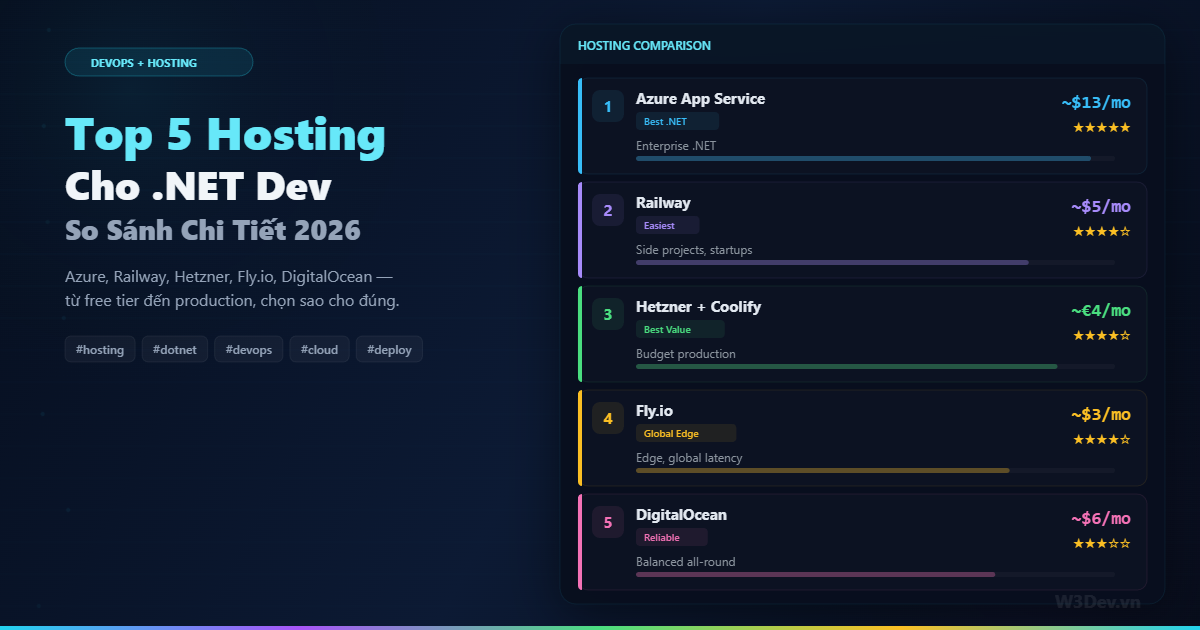Click the ~$13/mo price link on Azure
Image resolution: width=1200 pixels, height=630 pixels.
(1096, 101)
